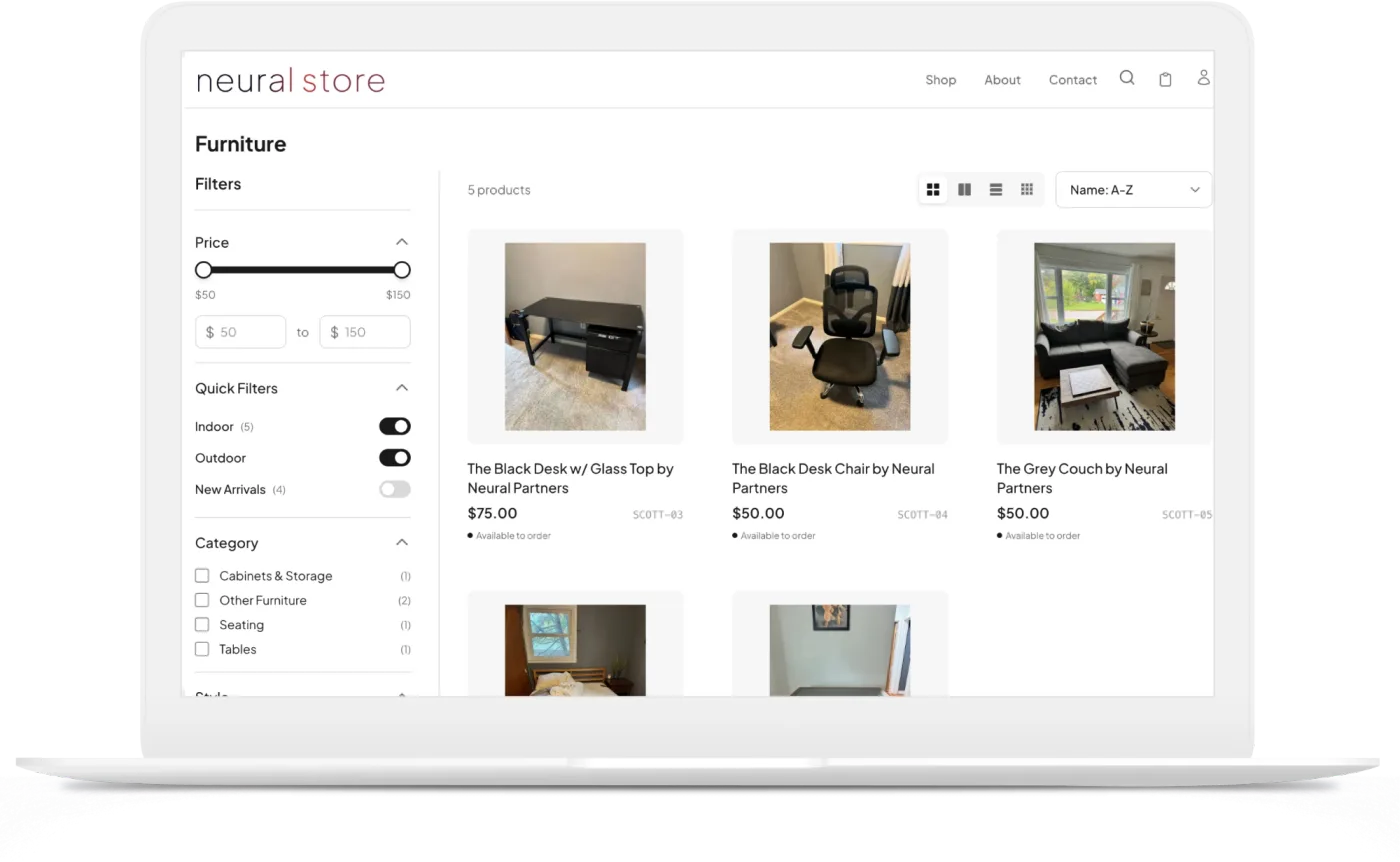Screen dimensions: 1400x862
Task: Check the Seating category box
Action: click(x=202, y=625)
